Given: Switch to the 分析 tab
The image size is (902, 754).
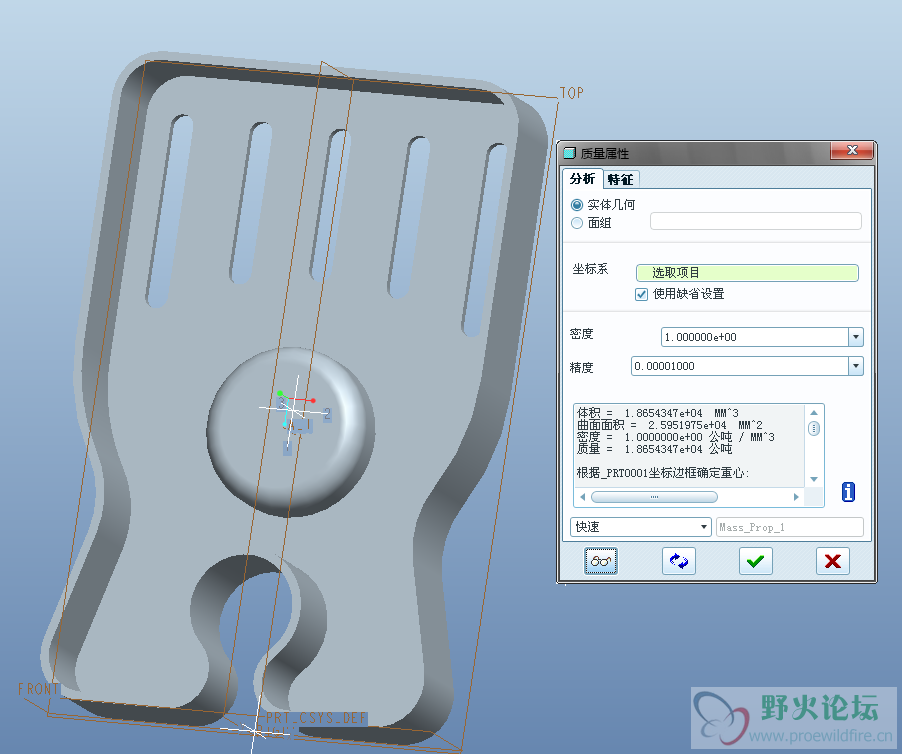Looking at the screenshot, I should click(x=582, y=179).
